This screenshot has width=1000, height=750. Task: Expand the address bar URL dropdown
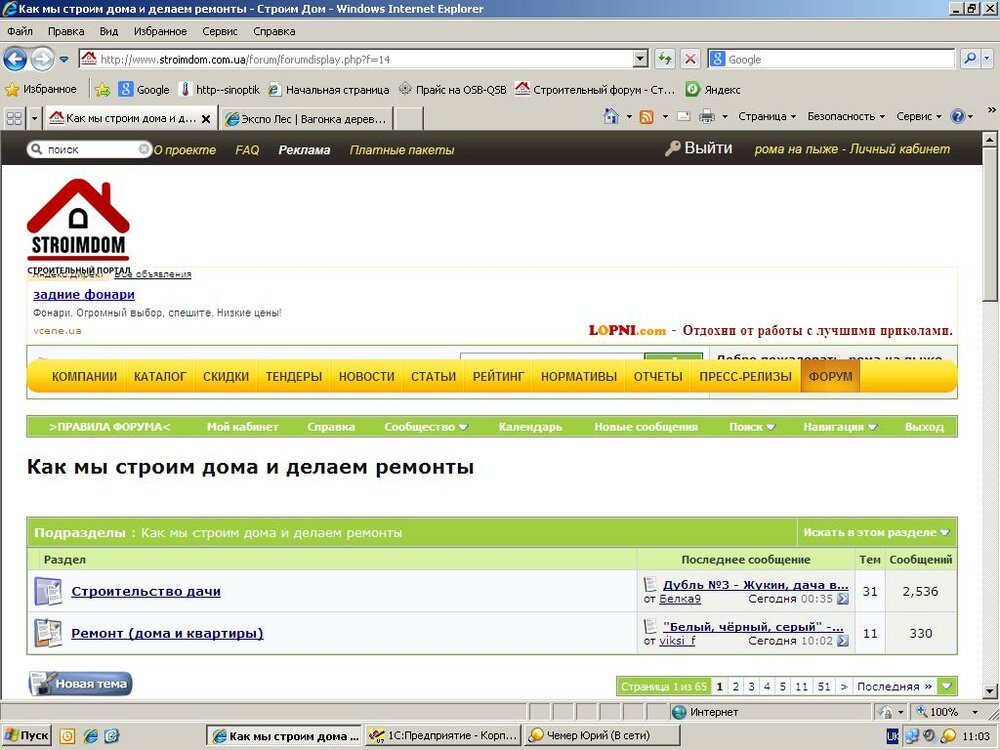640,59
